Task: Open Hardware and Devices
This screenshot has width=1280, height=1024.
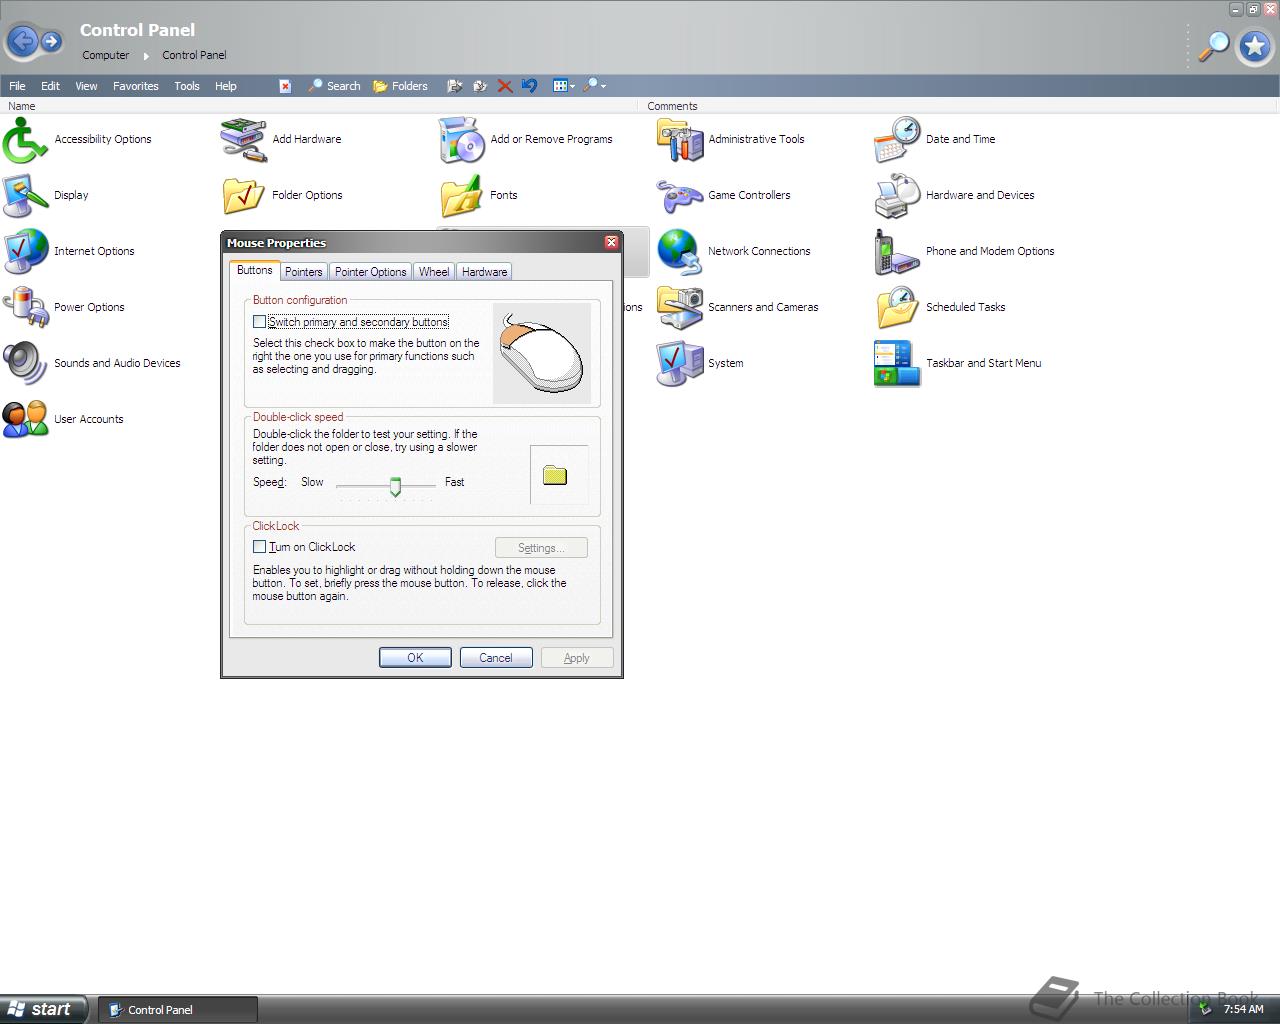Action: click(955, 196)
